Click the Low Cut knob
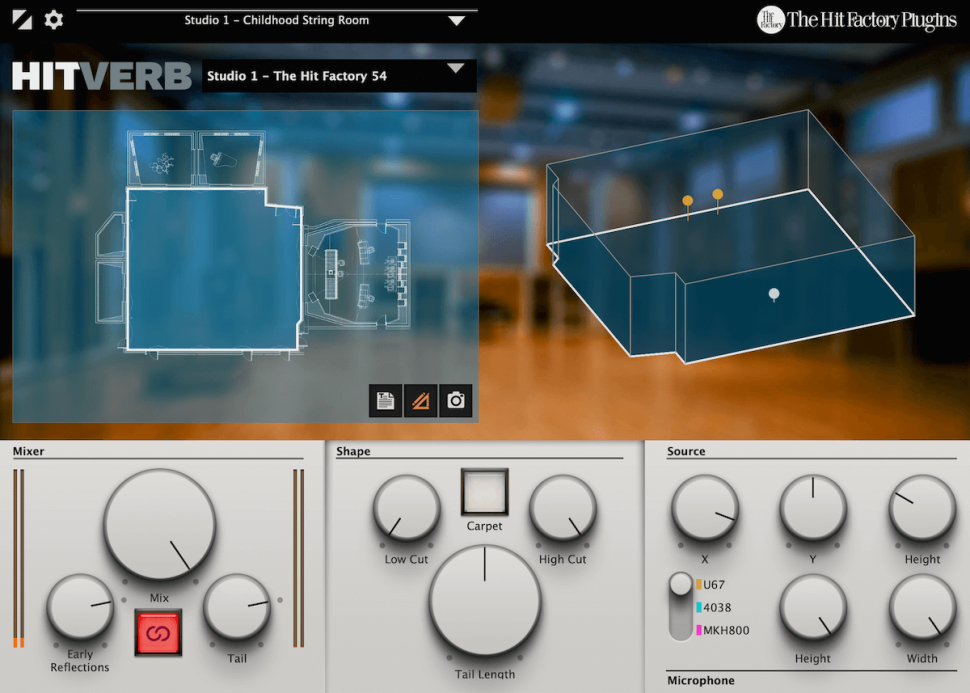This screenshot has width=970, height=693. click(406, 508)
